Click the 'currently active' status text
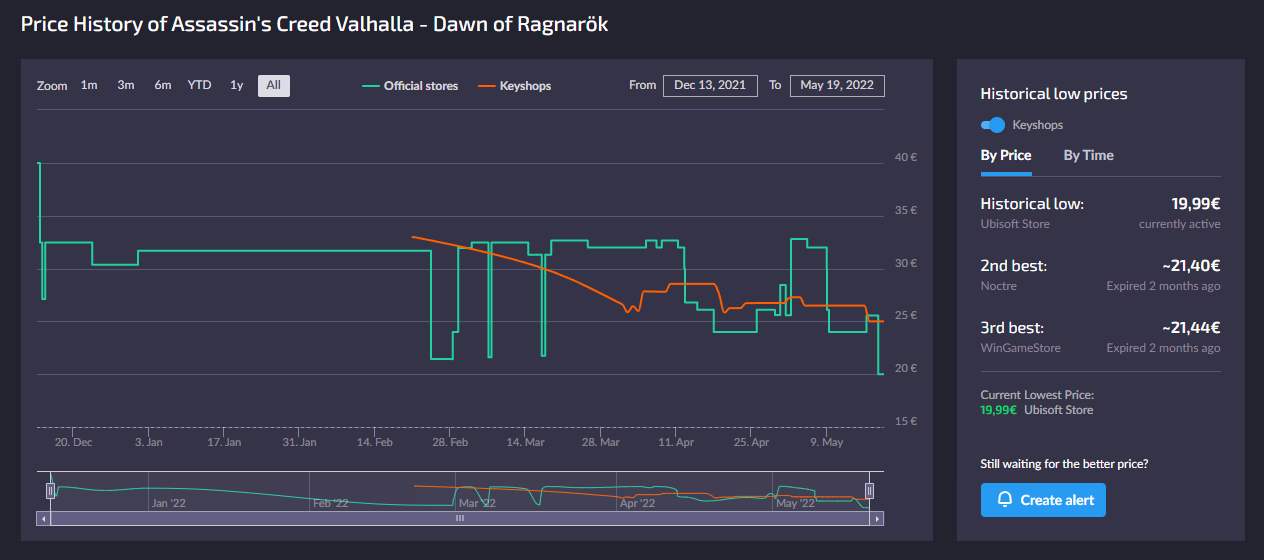This screenshot has height=560, width=1264. (x=1179, y=224)
